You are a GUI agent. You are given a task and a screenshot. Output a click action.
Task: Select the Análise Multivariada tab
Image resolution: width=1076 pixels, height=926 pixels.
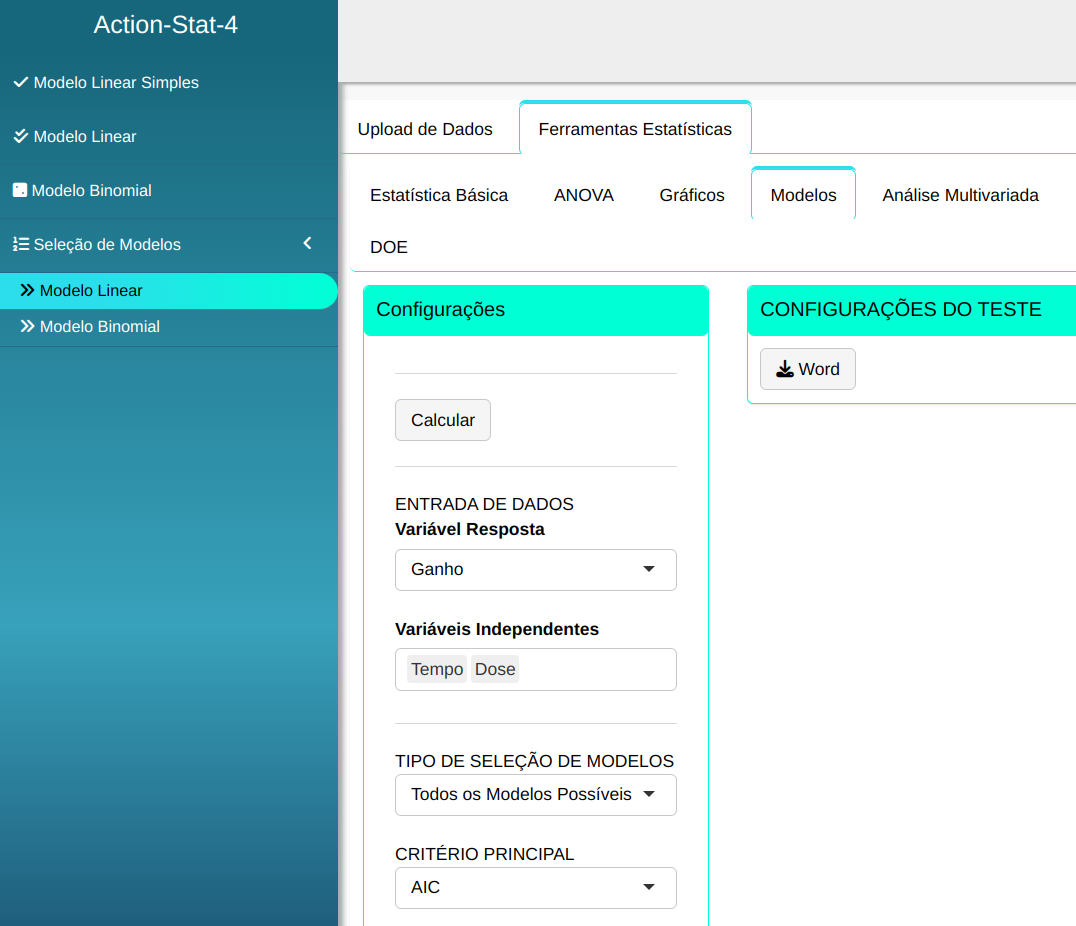960,195
